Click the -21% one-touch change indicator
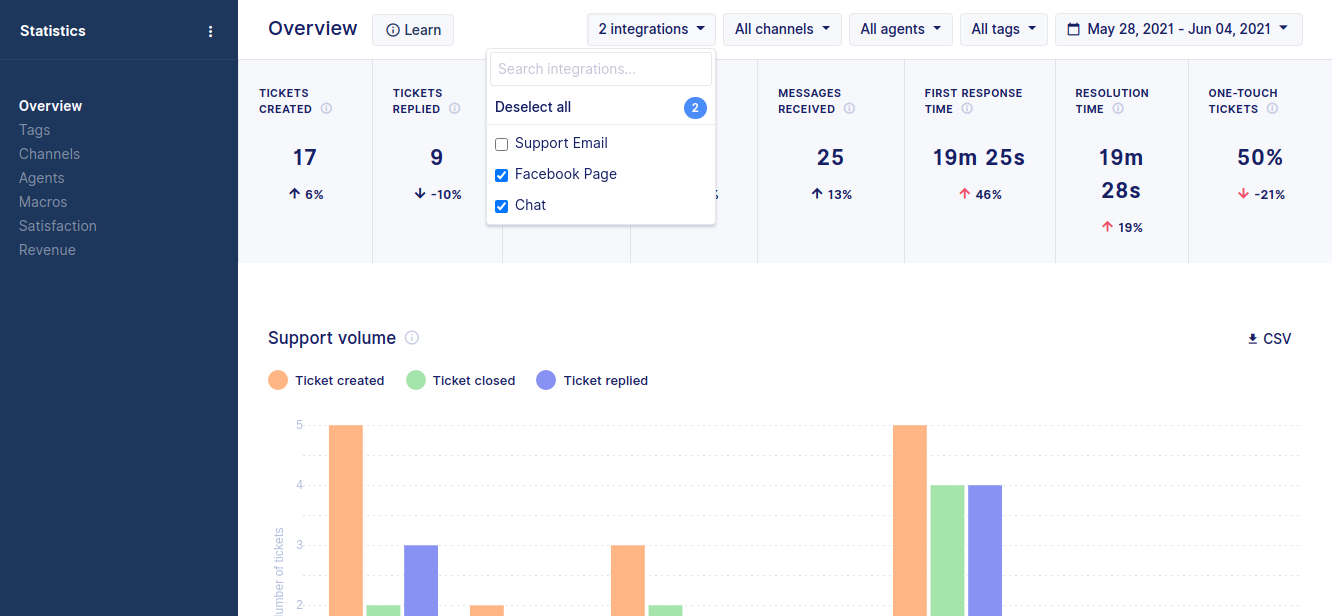The image size is (1332, 616). pyautogui.click(x=1260, y=195)
